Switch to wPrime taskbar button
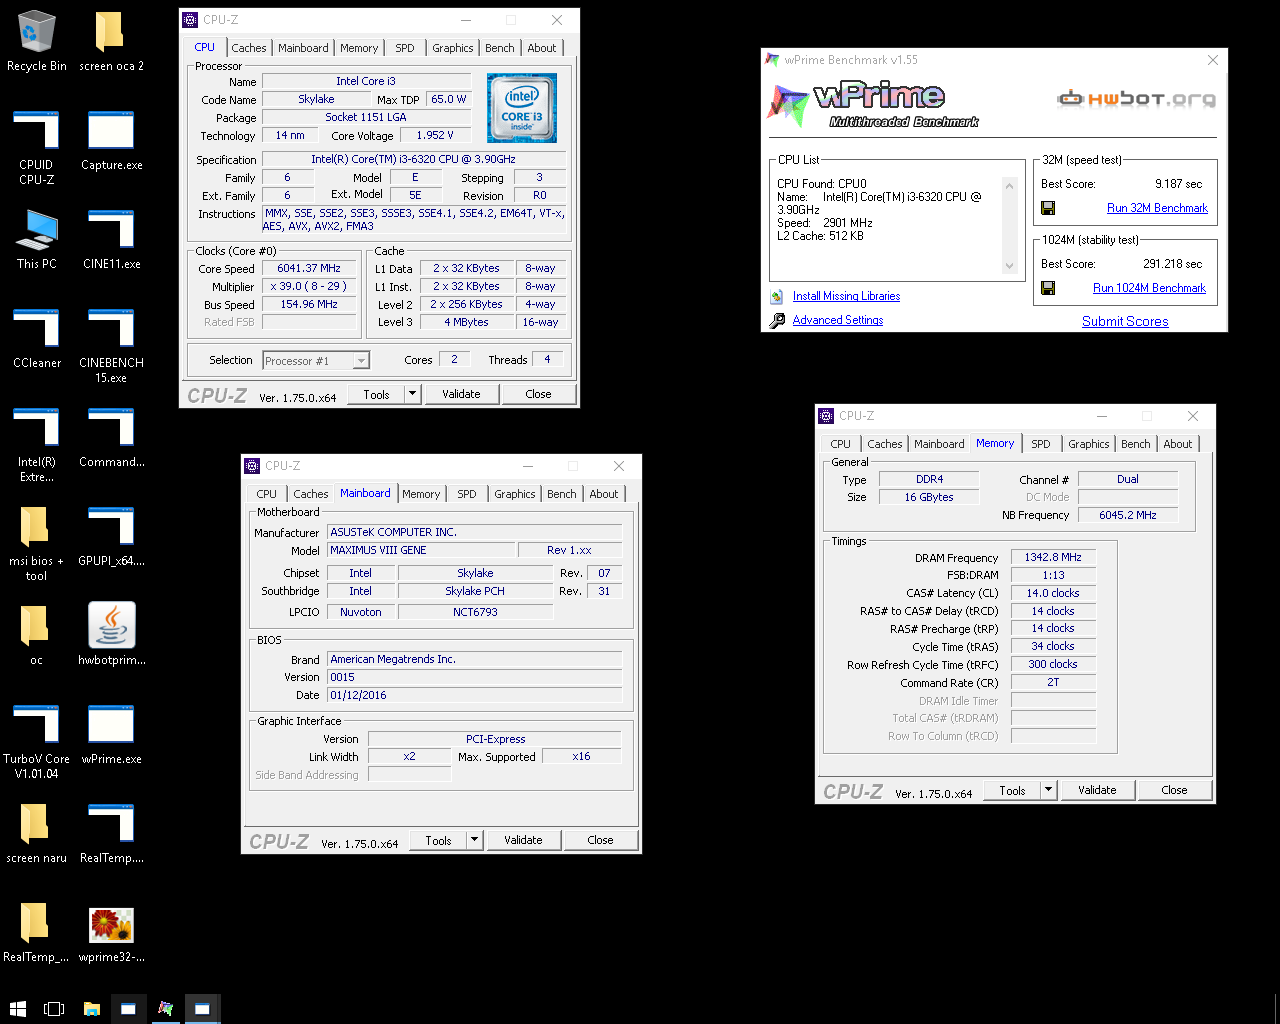 pyautogui.click(x=165, y=1009)
